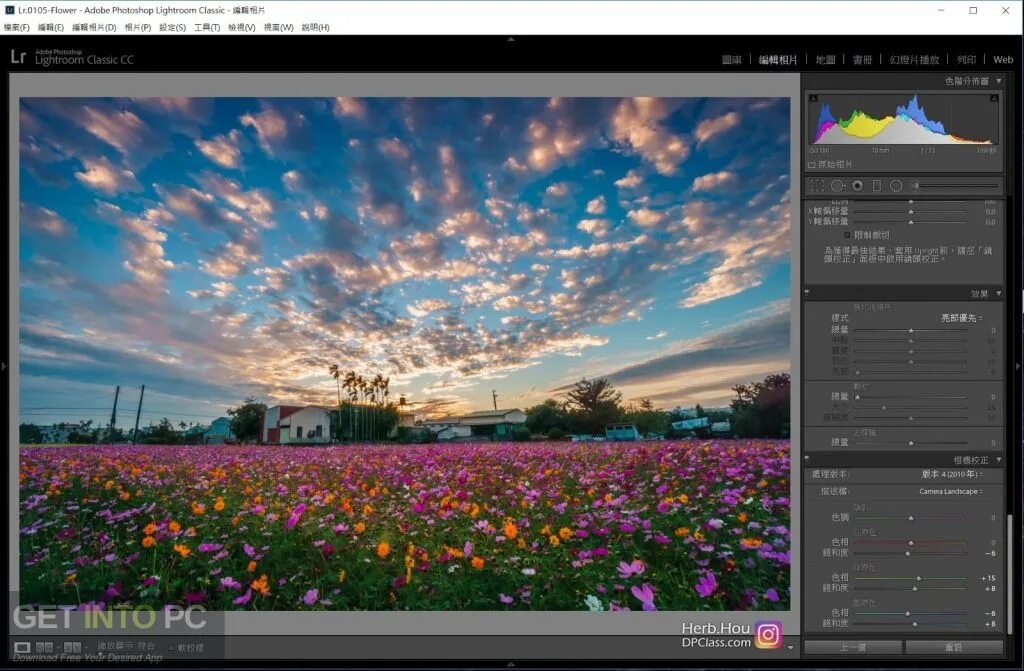
Task: Toggle shadow clipping indicator in histogram
Action: [x=813, y=98]
